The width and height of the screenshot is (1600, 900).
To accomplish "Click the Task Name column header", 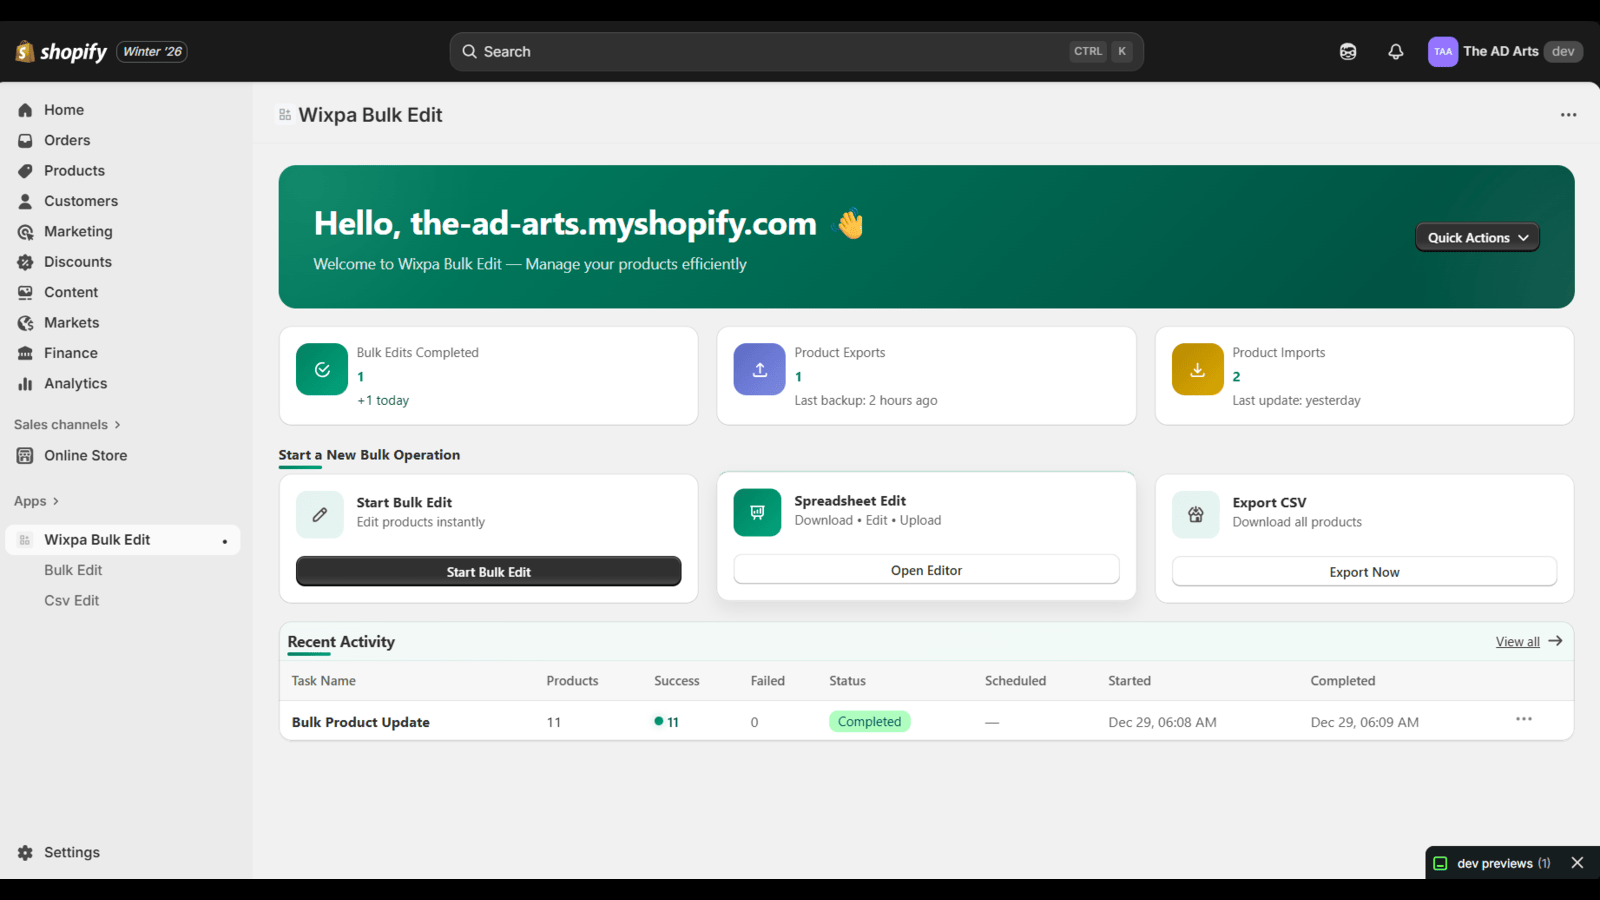I will tap(324, 681).
